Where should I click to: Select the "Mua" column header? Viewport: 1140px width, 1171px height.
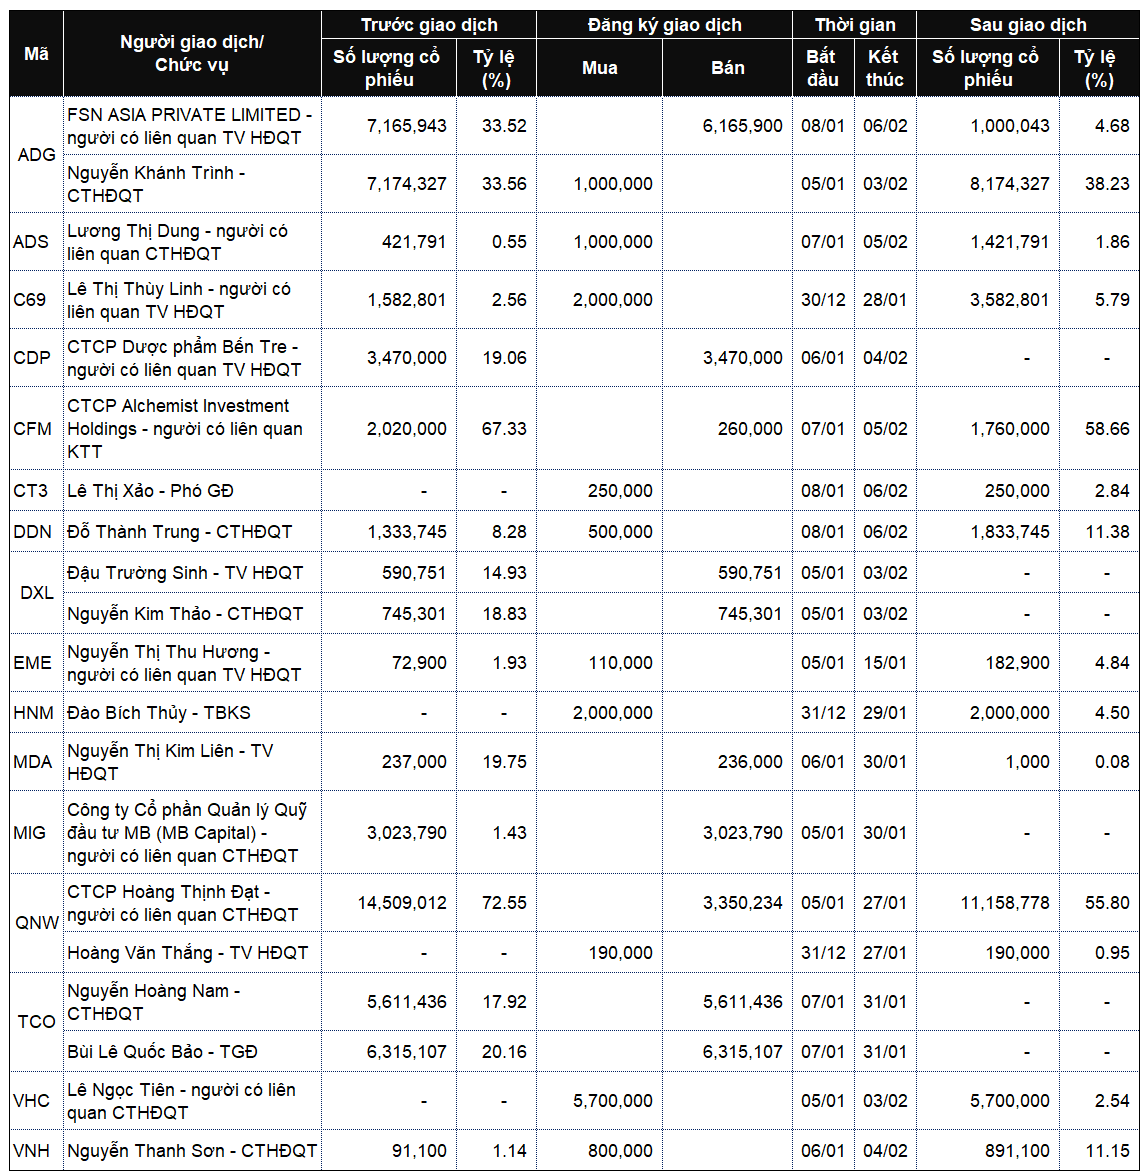click(599, 68)
